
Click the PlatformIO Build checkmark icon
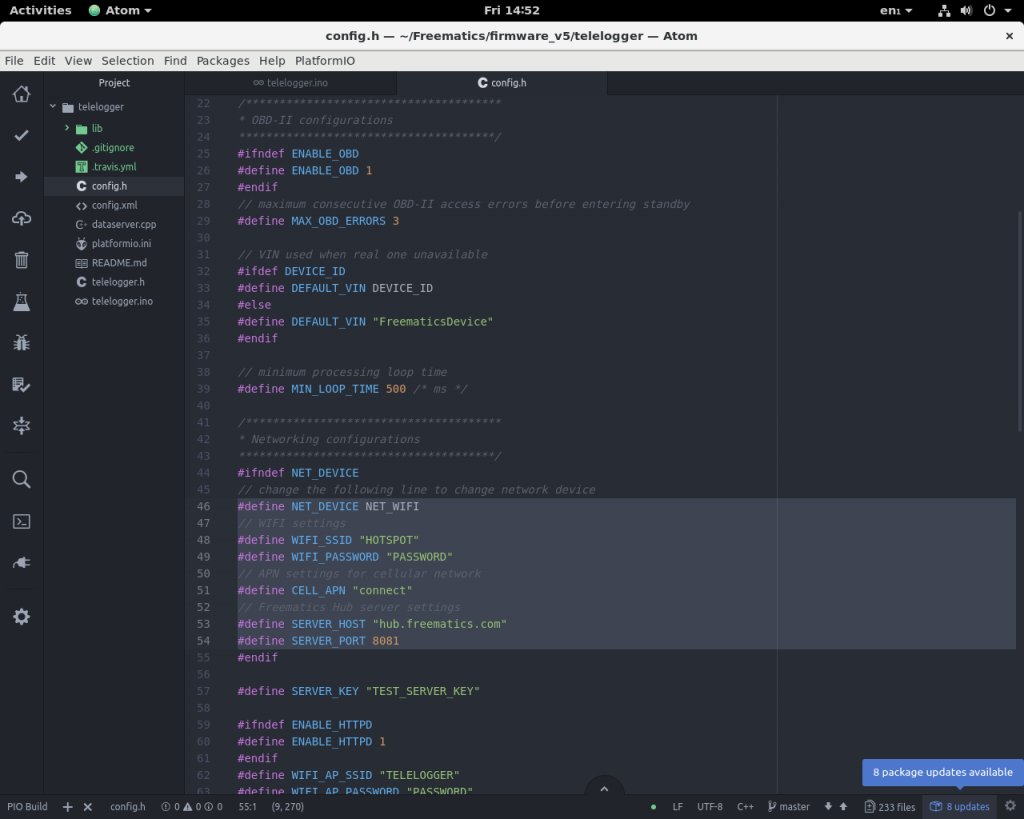pos(21,135)
